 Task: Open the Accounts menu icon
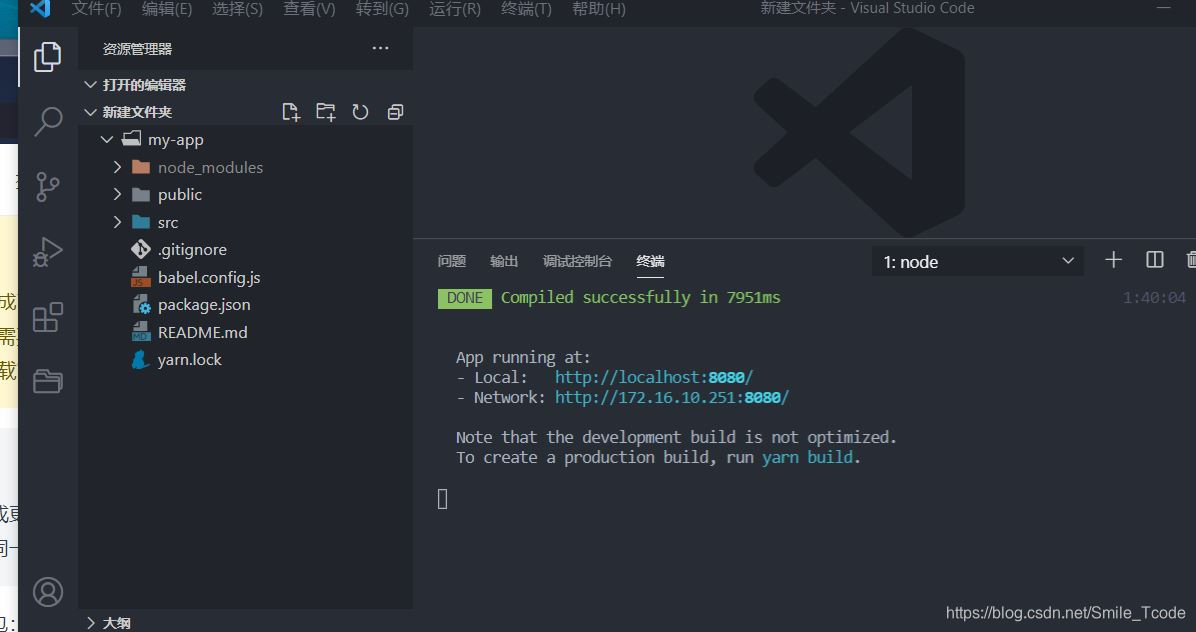pos(47,592)
